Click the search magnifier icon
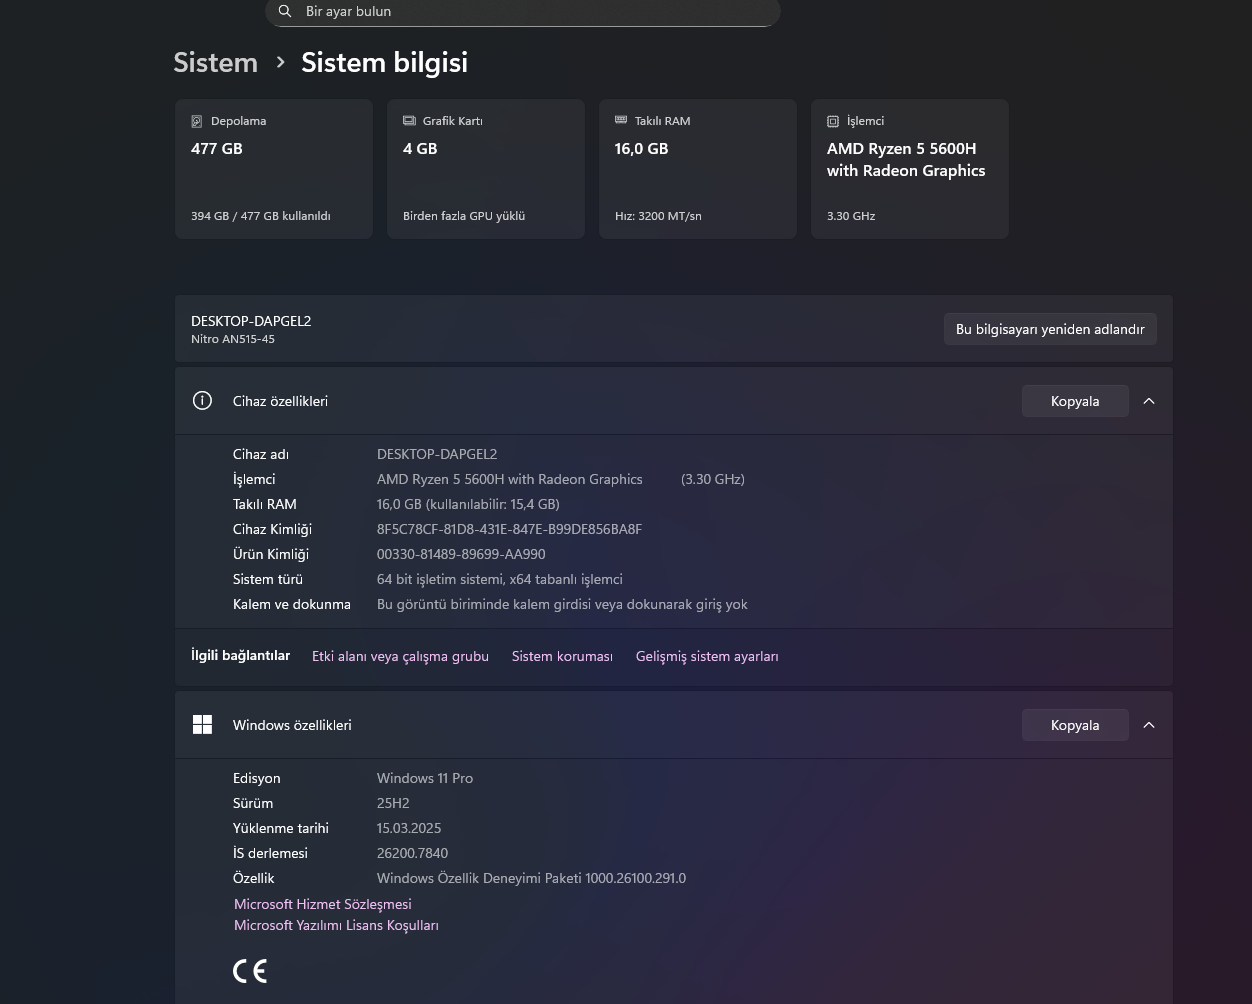This screenshot has height=1004, width=1252. [x=285, y=11]
